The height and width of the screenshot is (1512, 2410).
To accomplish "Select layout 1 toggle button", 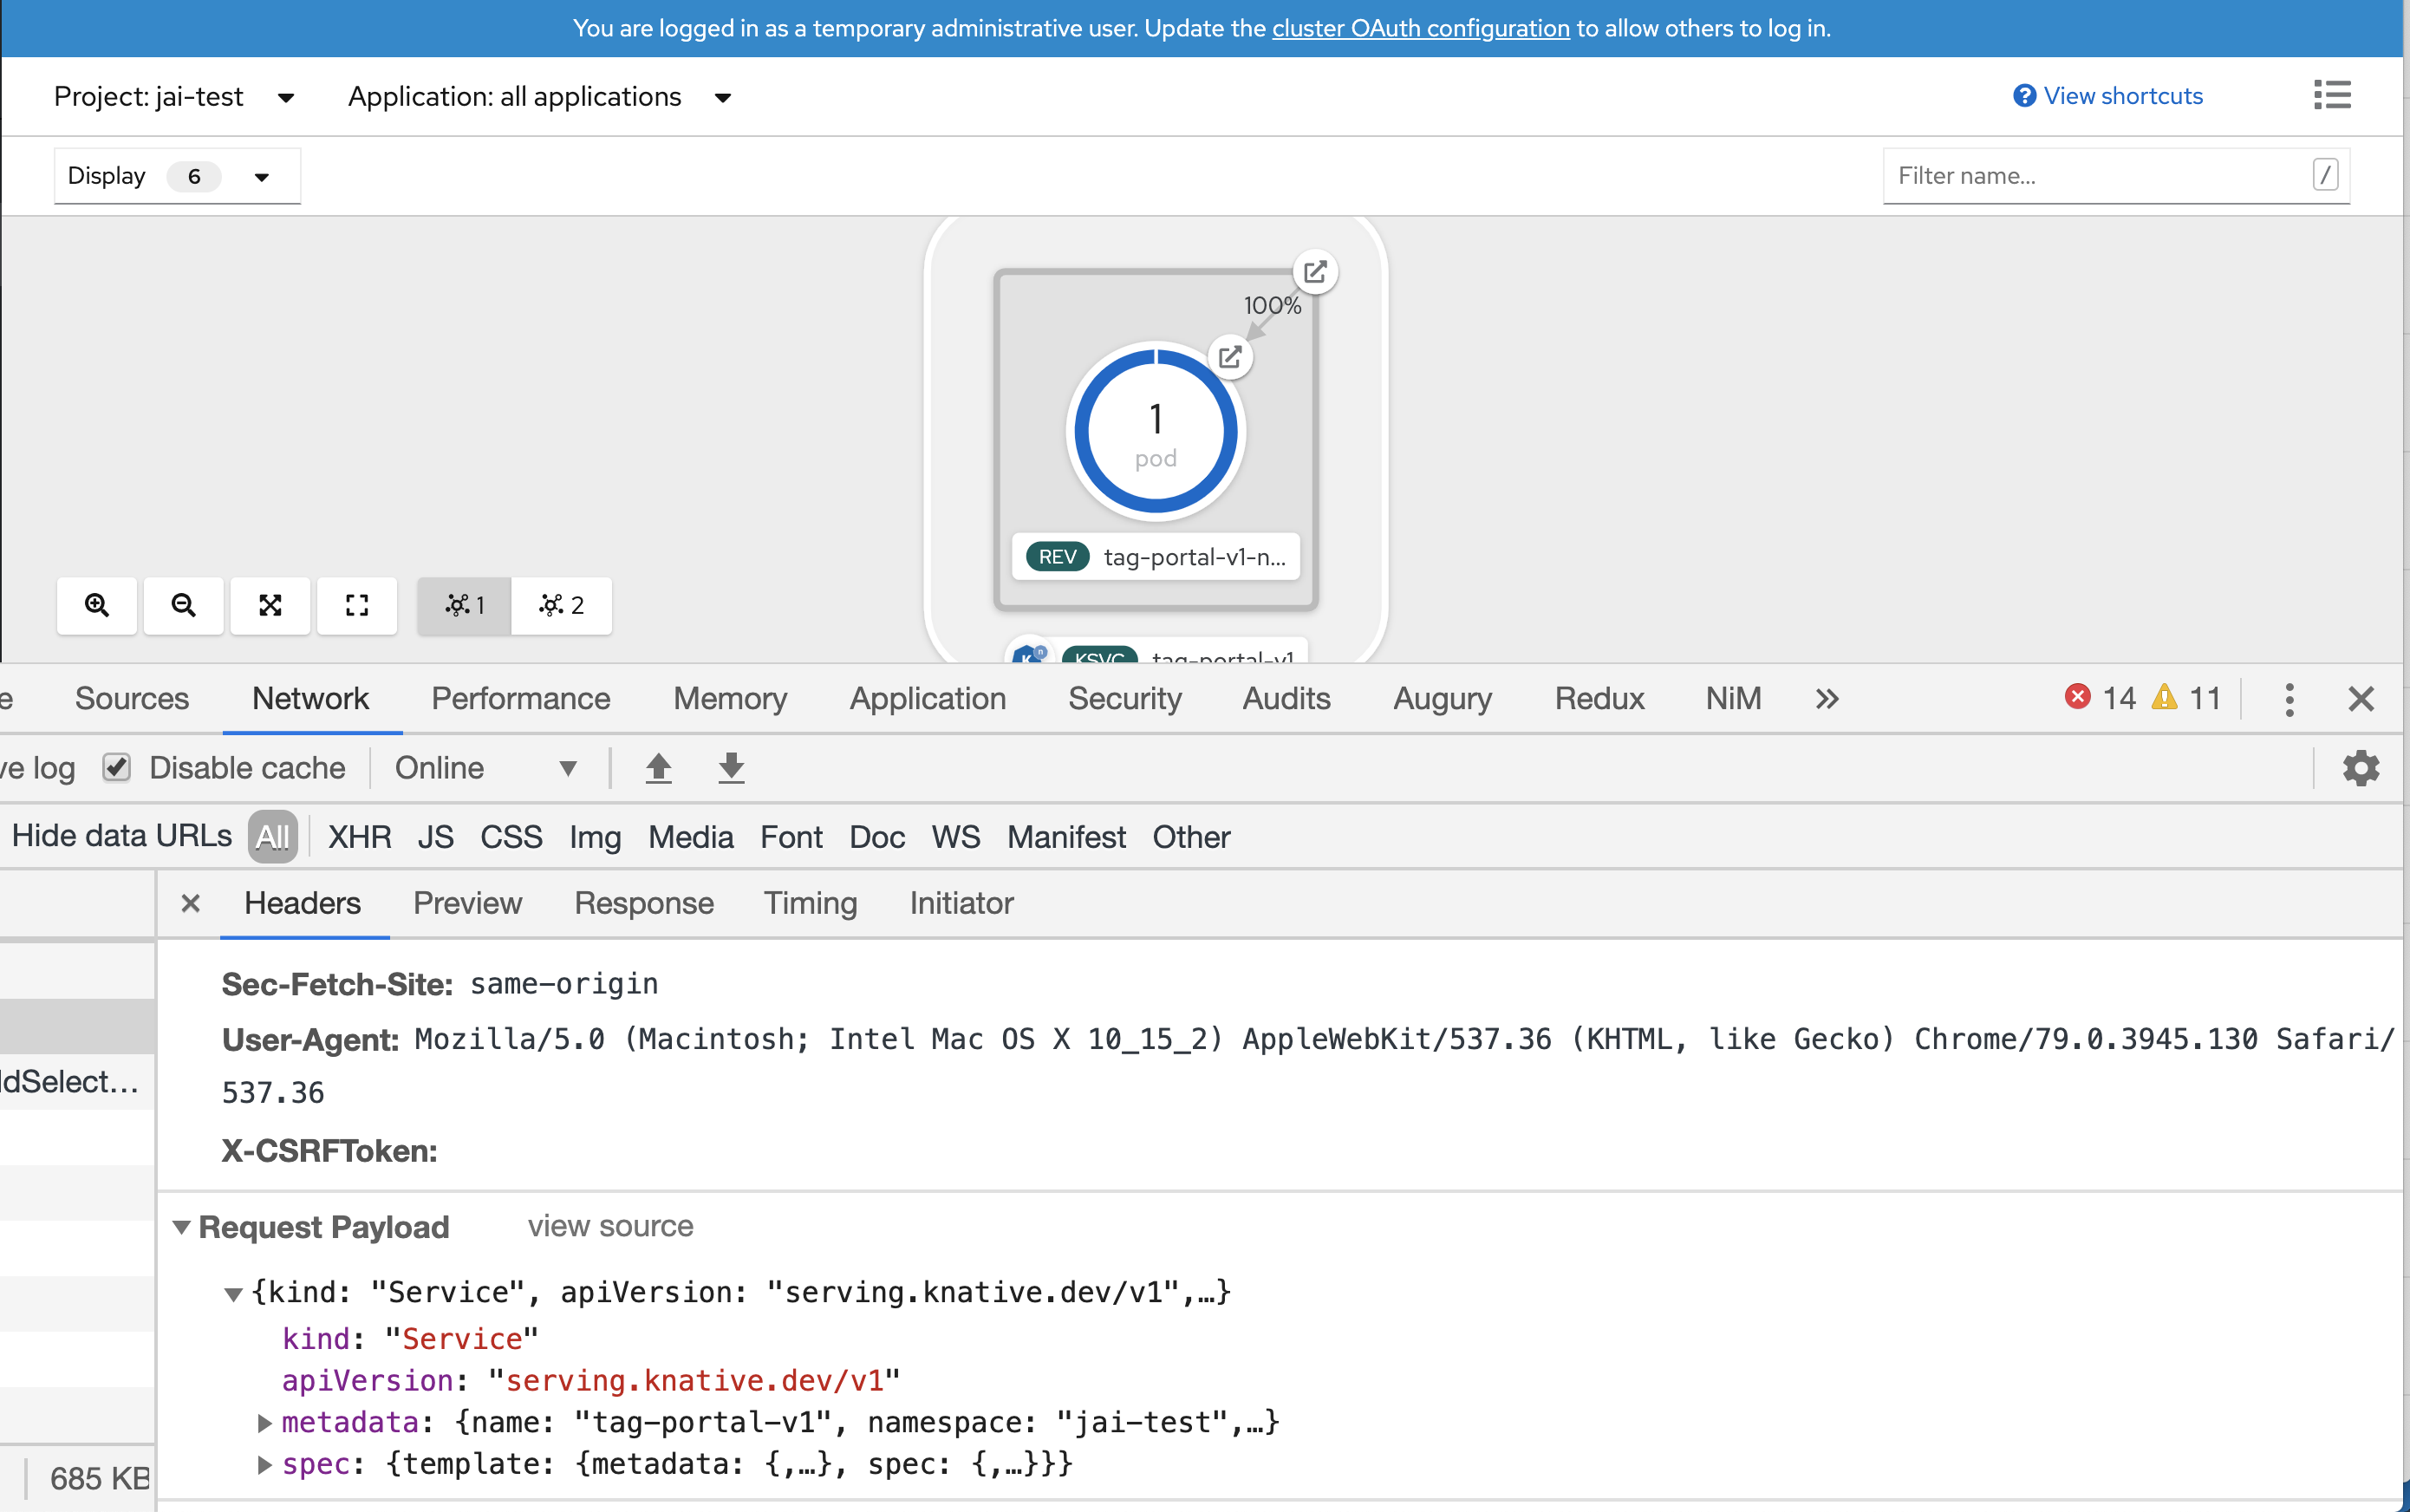I will click(465, 605).
